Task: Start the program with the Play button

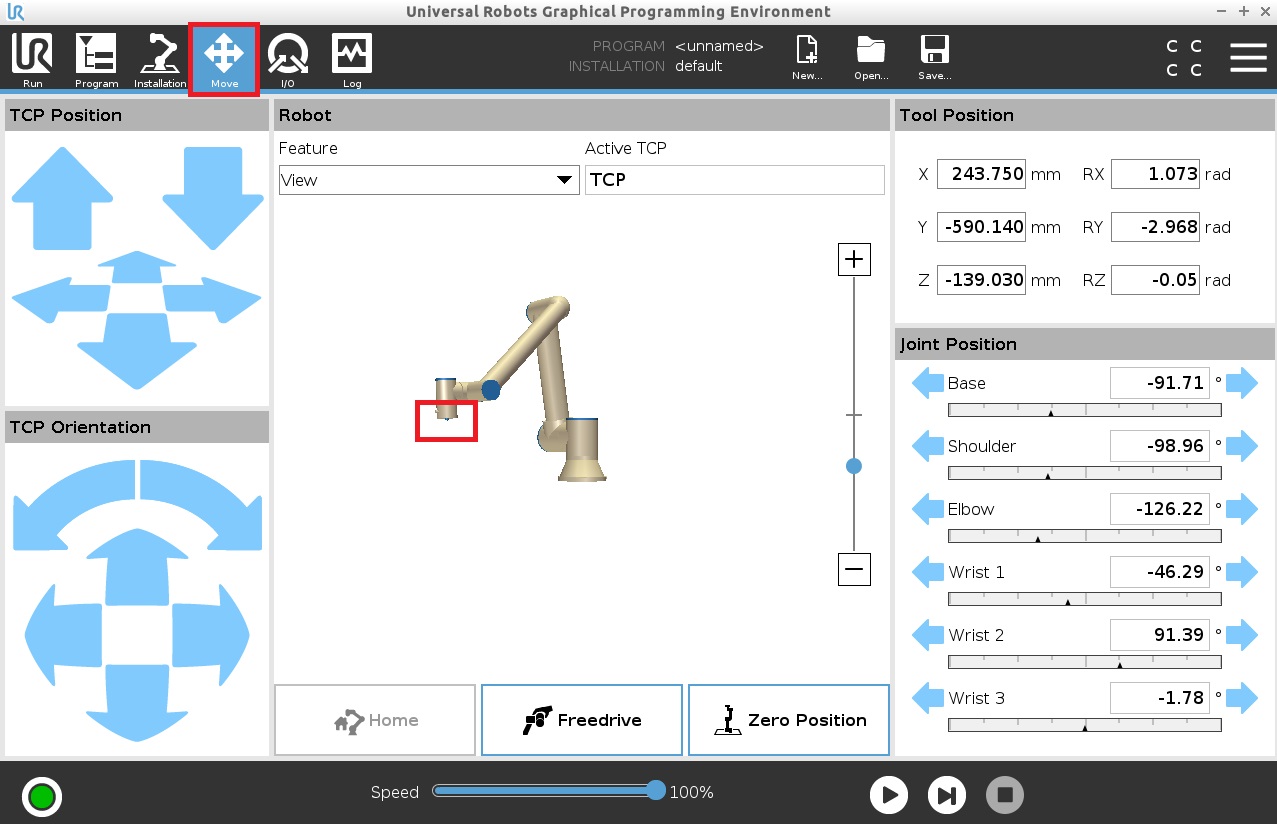Action: (888, 795)
